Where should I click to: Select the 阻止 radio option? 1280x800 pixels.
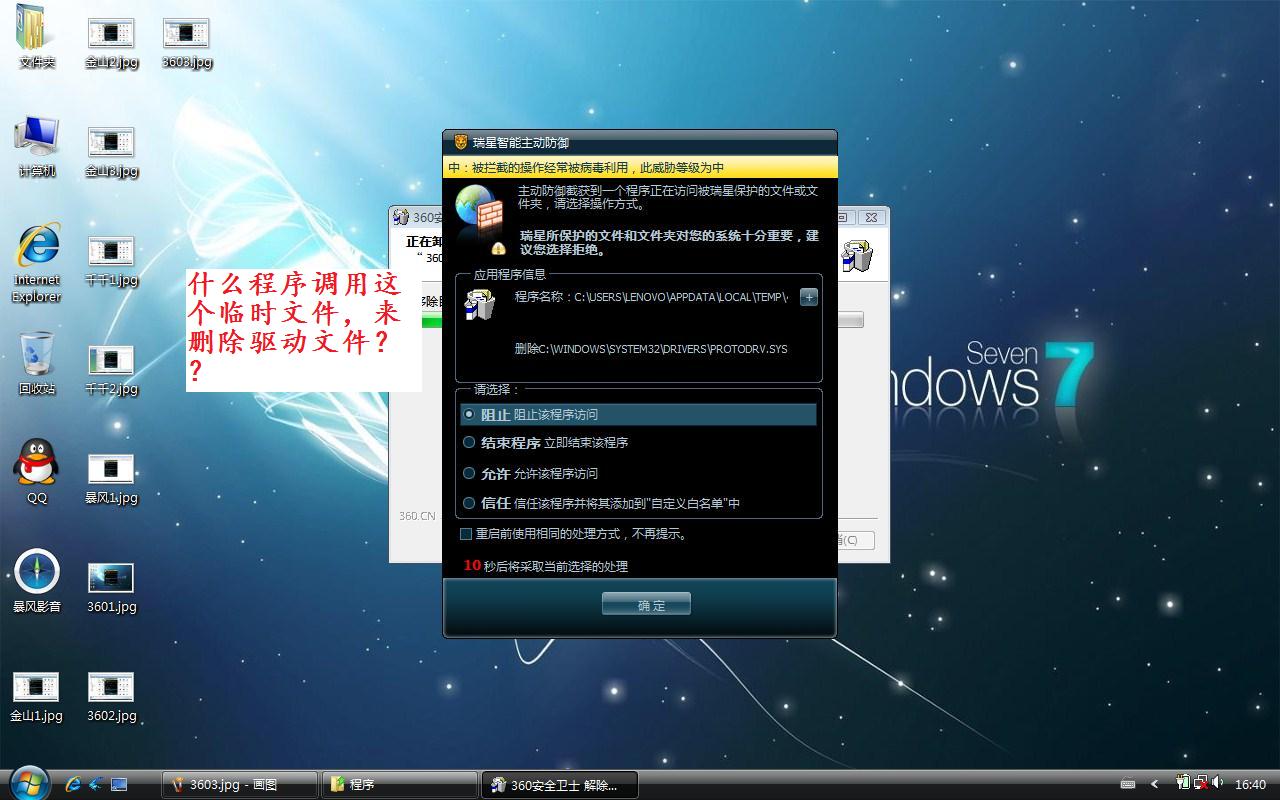point(469,414)
